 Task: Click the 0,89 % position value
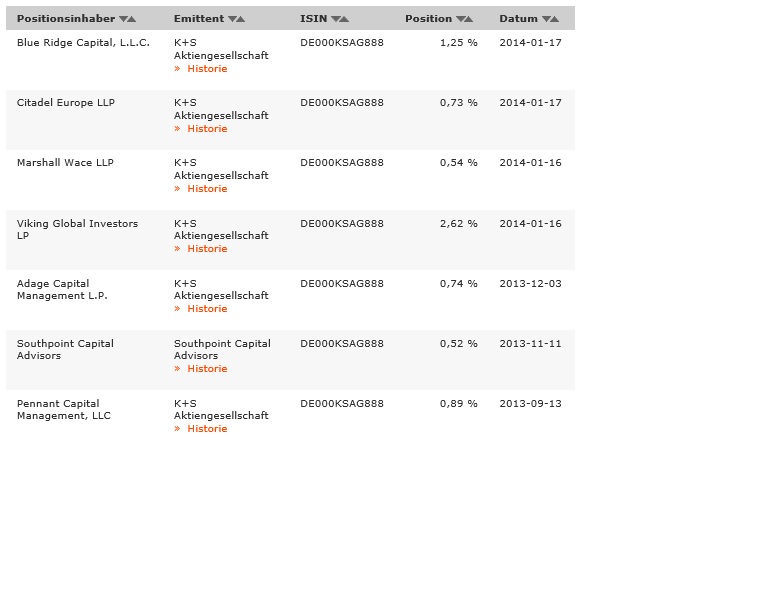(458, 403)
